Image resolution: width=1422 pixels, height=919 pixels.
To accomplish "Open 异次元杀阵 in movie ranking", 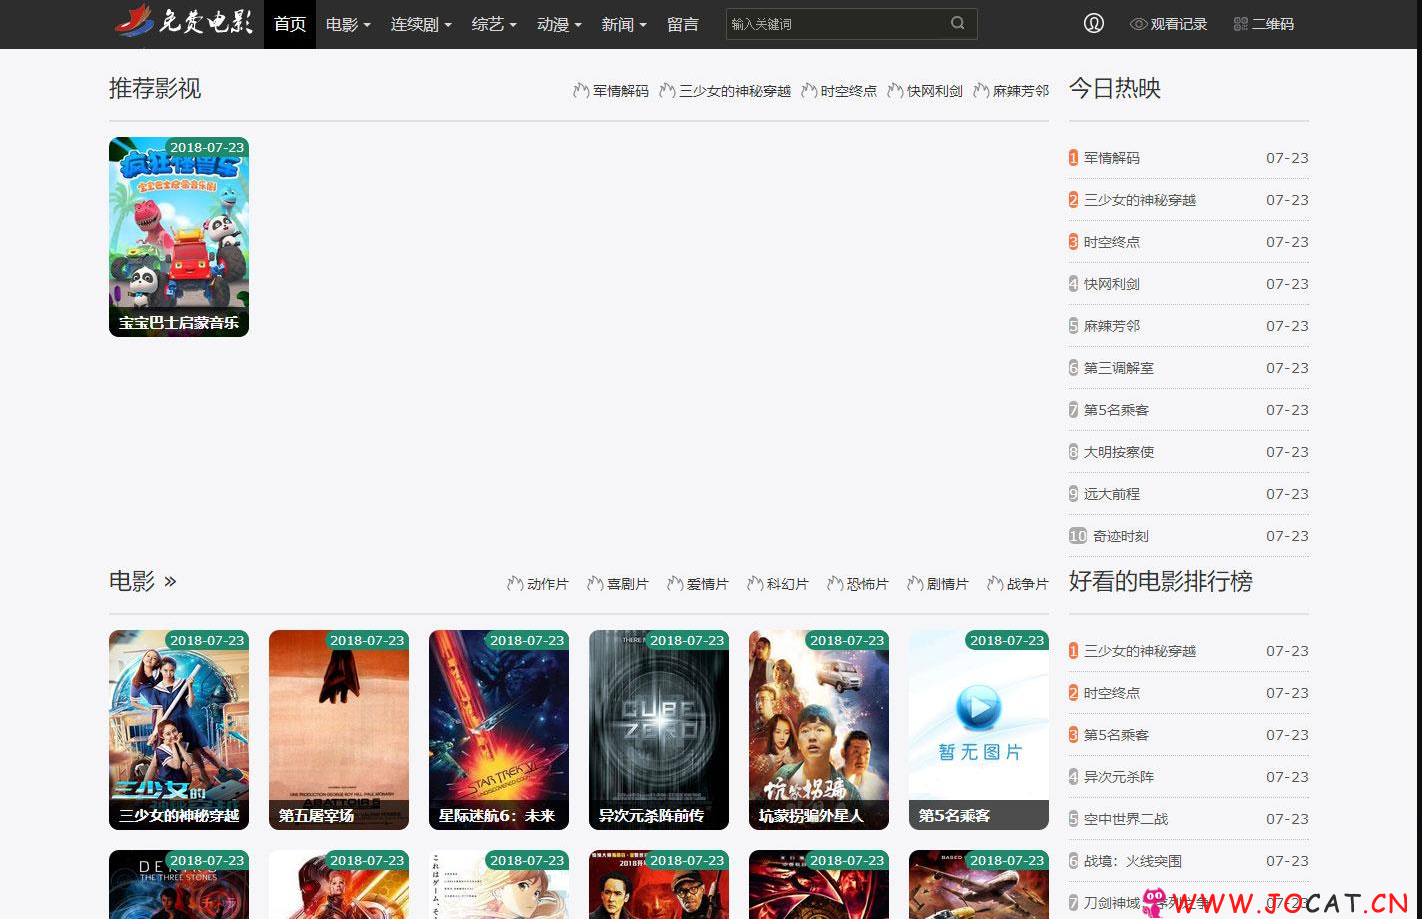I will tap(1119, 777).
